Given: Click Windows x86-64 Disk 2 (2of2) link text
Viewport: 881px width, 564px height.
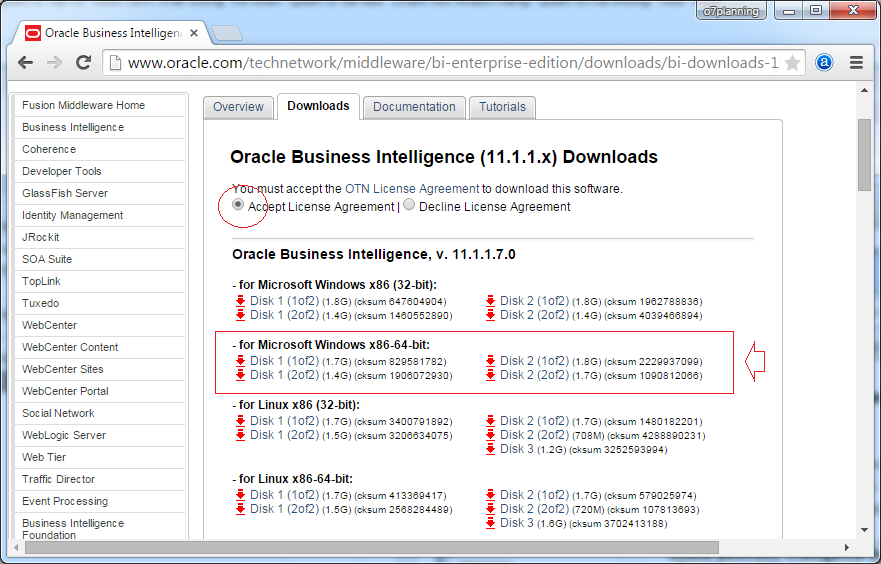Looking at the screenshot, I should click(534, 375).
